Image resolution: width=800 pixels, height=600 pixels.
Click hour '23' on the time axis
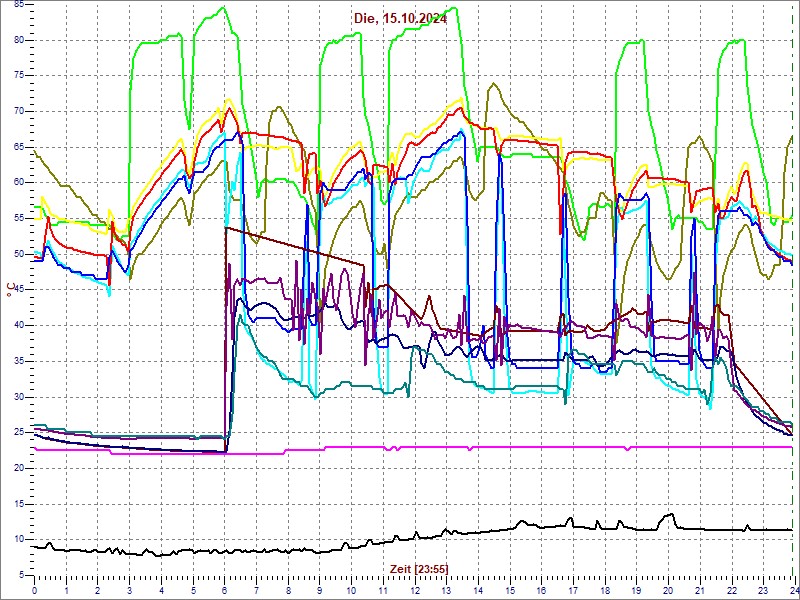[764, 590]
